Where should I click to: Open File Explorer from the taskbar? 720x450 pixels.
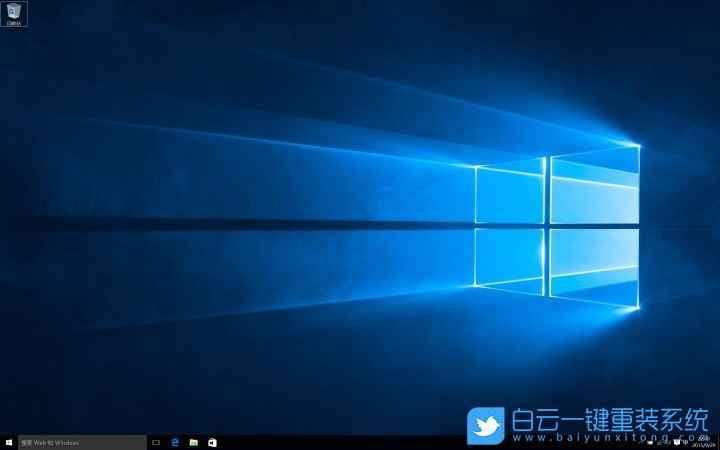tap(193, 442)
